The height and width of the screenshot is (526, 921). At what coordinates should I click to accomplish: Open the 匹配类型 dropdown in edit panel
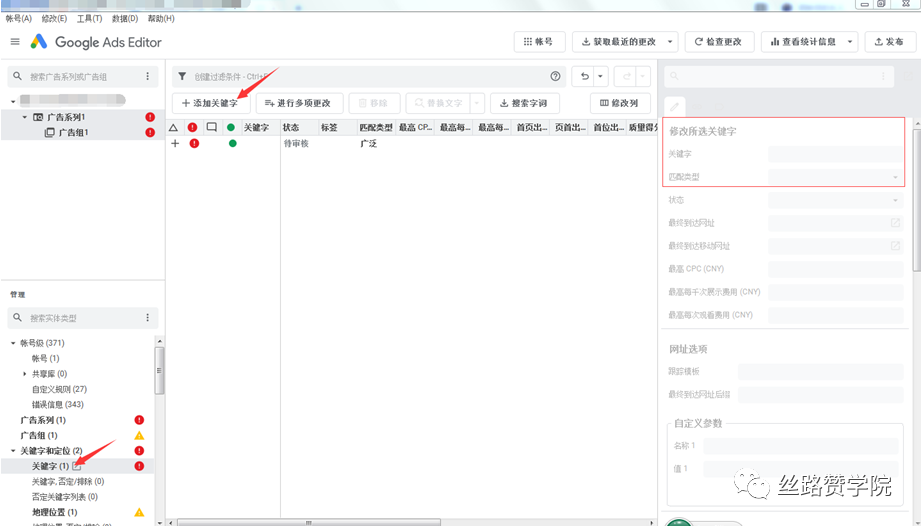(836, 177)
